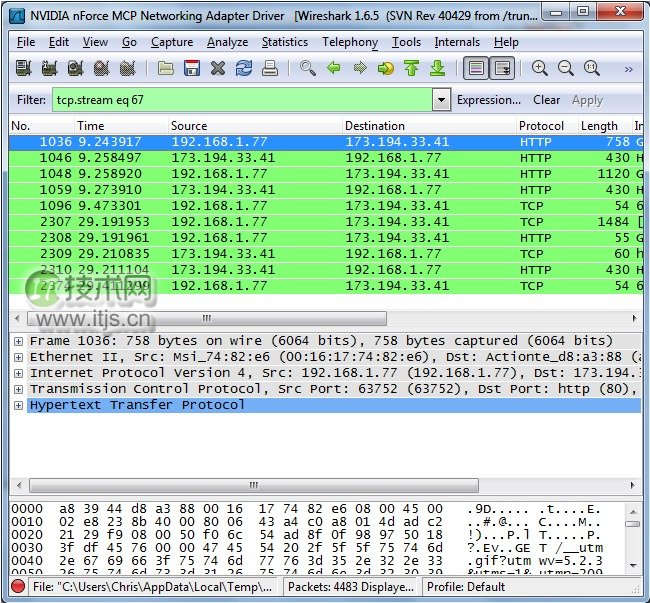Click the red expert info status icon
Image resolution: width=650 pixels, height=603 pixels.
18,586
